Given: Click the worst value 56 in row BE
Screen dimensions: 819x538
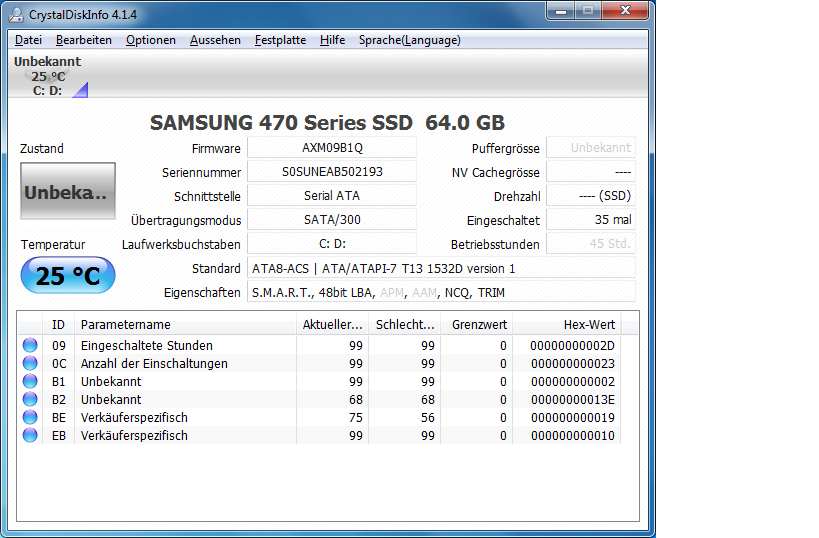Looking at the screenshot, I should click(x=428, y=418).
